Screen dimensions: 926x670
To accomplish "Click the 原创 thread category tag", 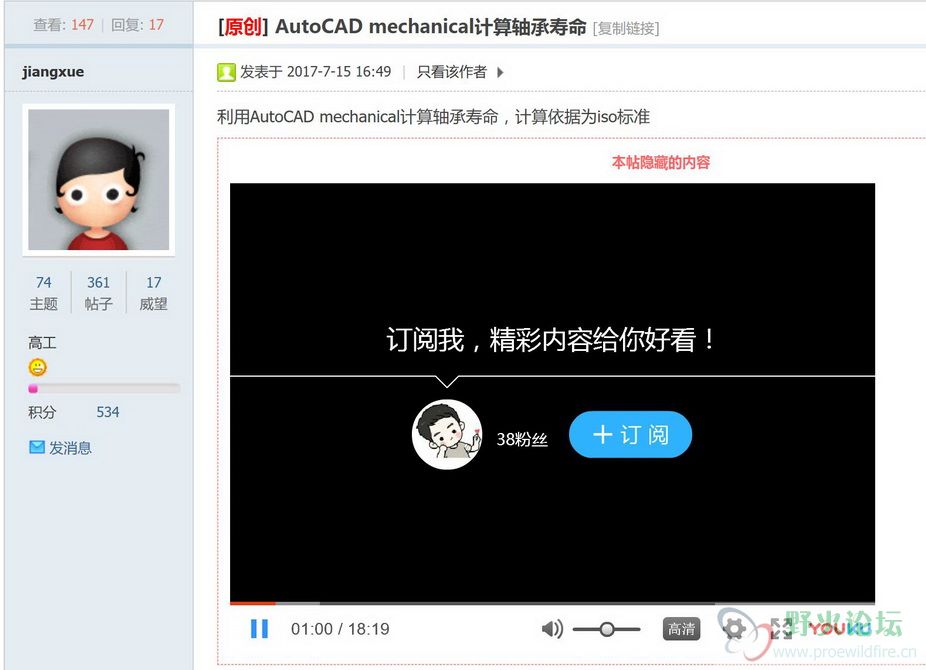I will point(243,27).
